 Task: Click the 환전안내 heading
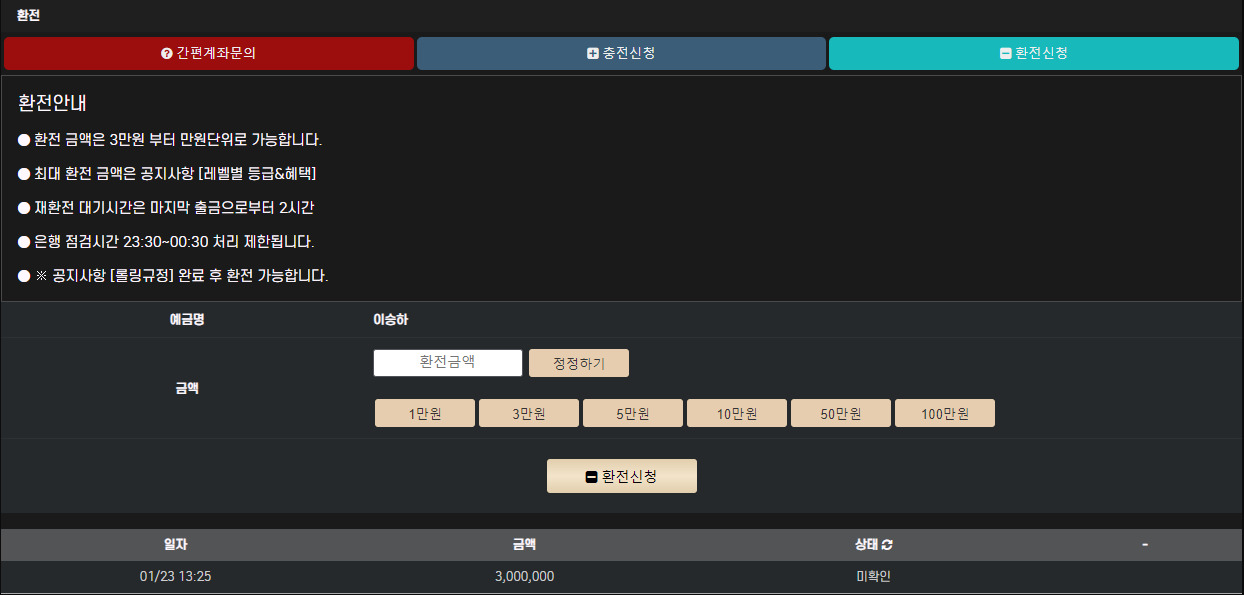(55, 104)
